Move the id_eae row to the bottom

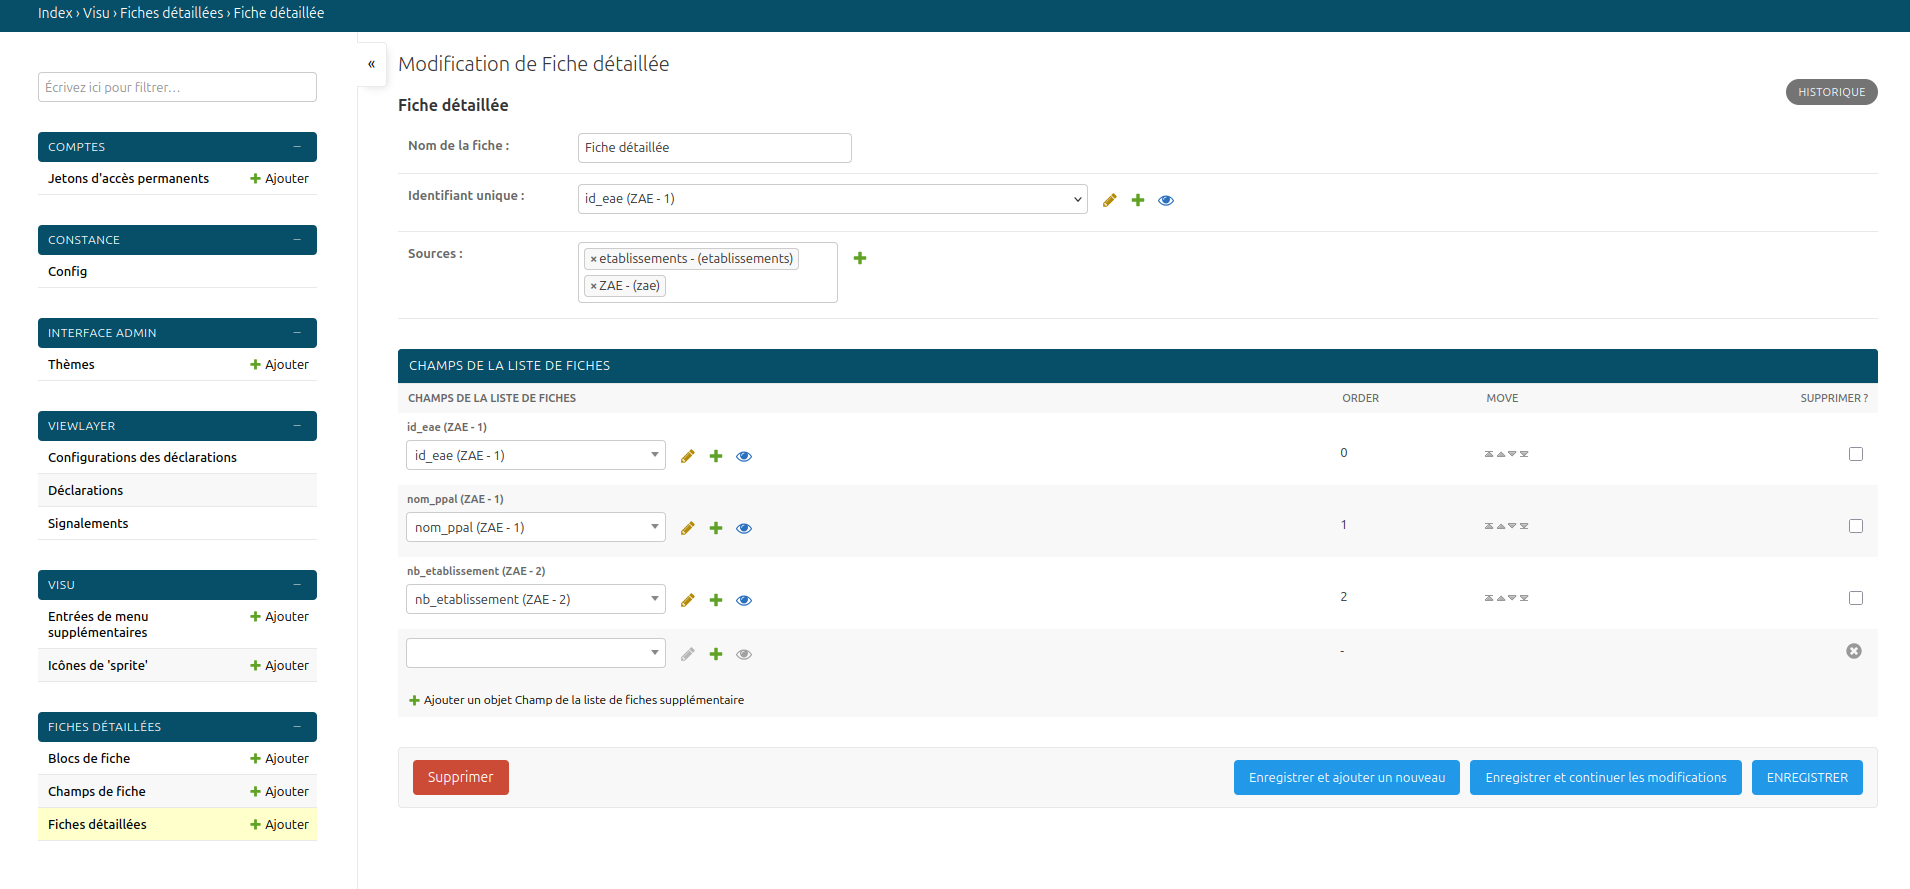point(1524,454)
